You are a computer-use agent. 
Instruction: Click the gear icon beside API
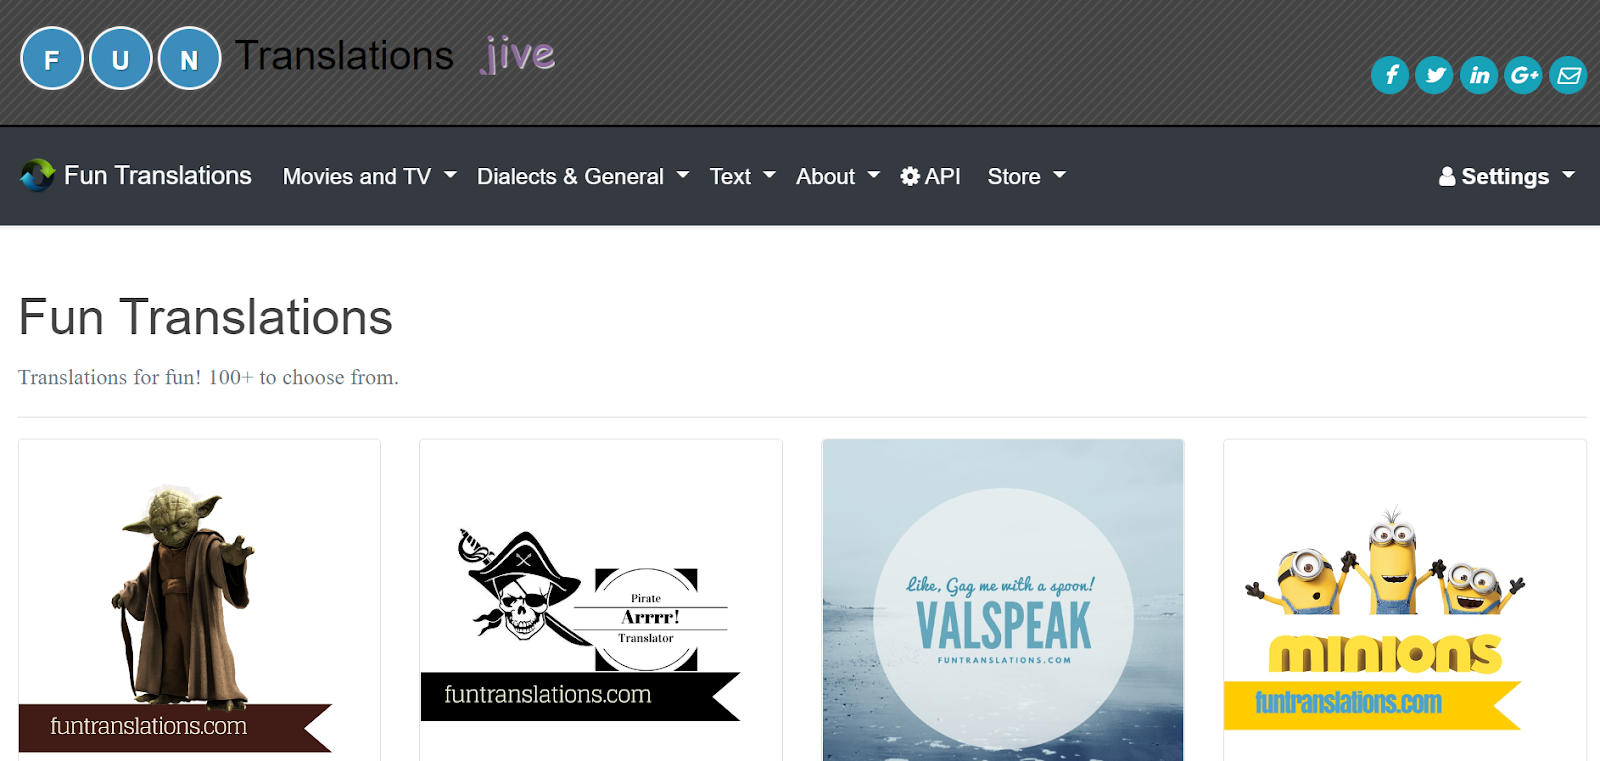910,176
